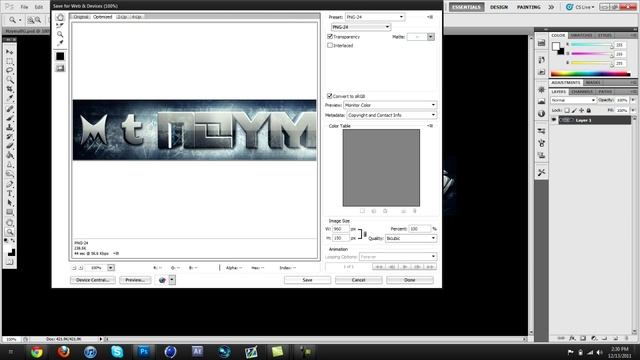Select the Eraser tool
This screenshot has width=640, height=360.
(10, 146)
